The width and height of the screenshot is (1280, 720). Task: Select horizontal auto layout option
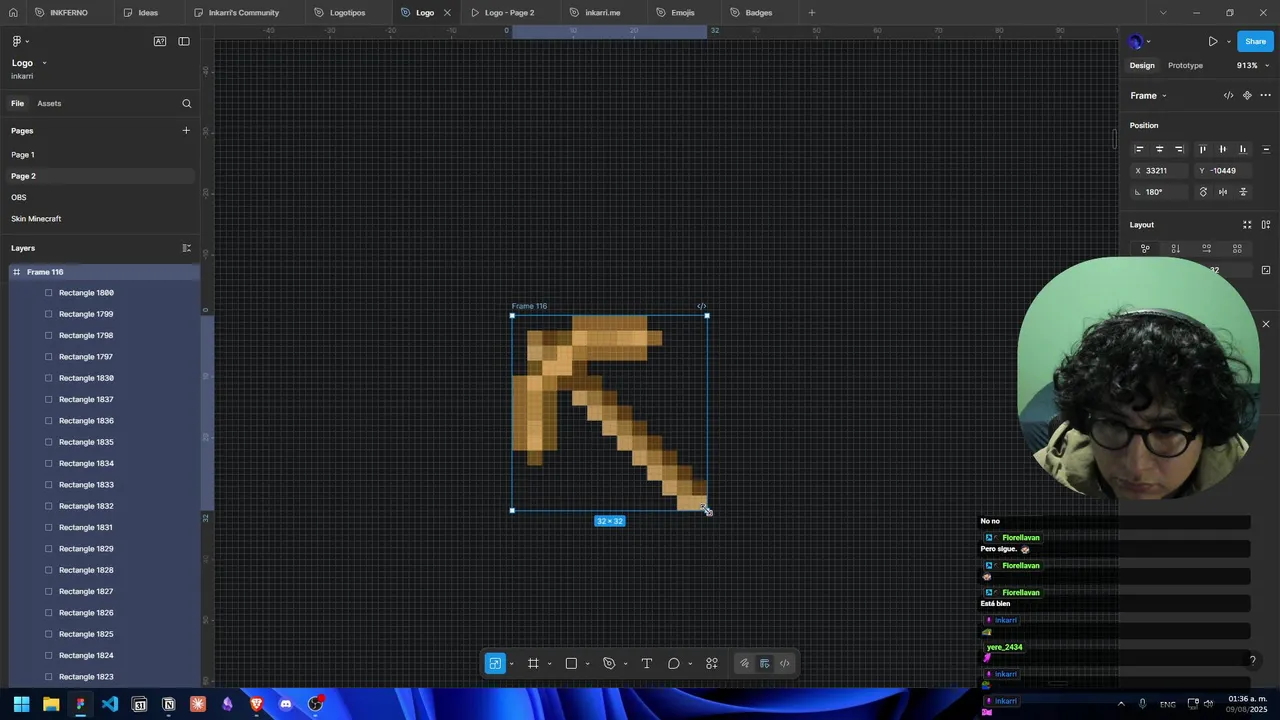click(1206, 248)
